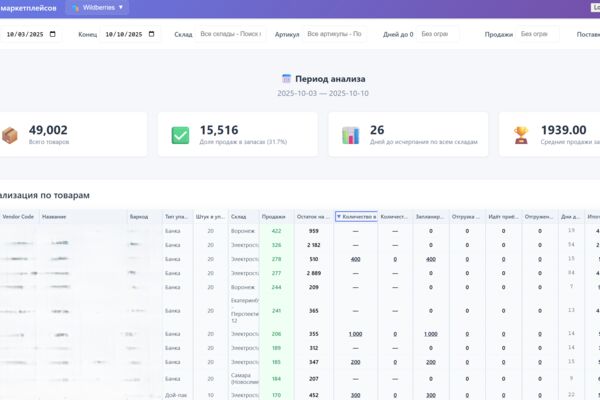Click underlined quantity 1,000 in Количество column

[x=355, y=334]
